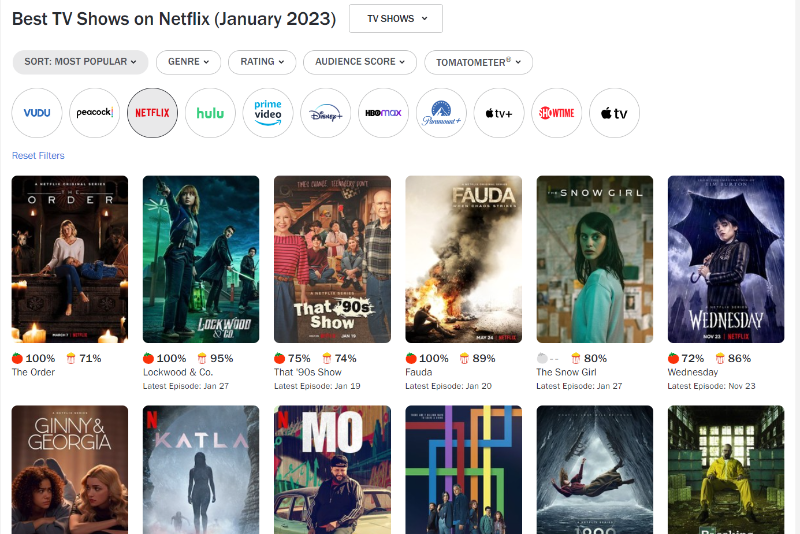800x534 pixels.
Task: Open the Ginny & Georgia poster
Action: tap(70, 470)
